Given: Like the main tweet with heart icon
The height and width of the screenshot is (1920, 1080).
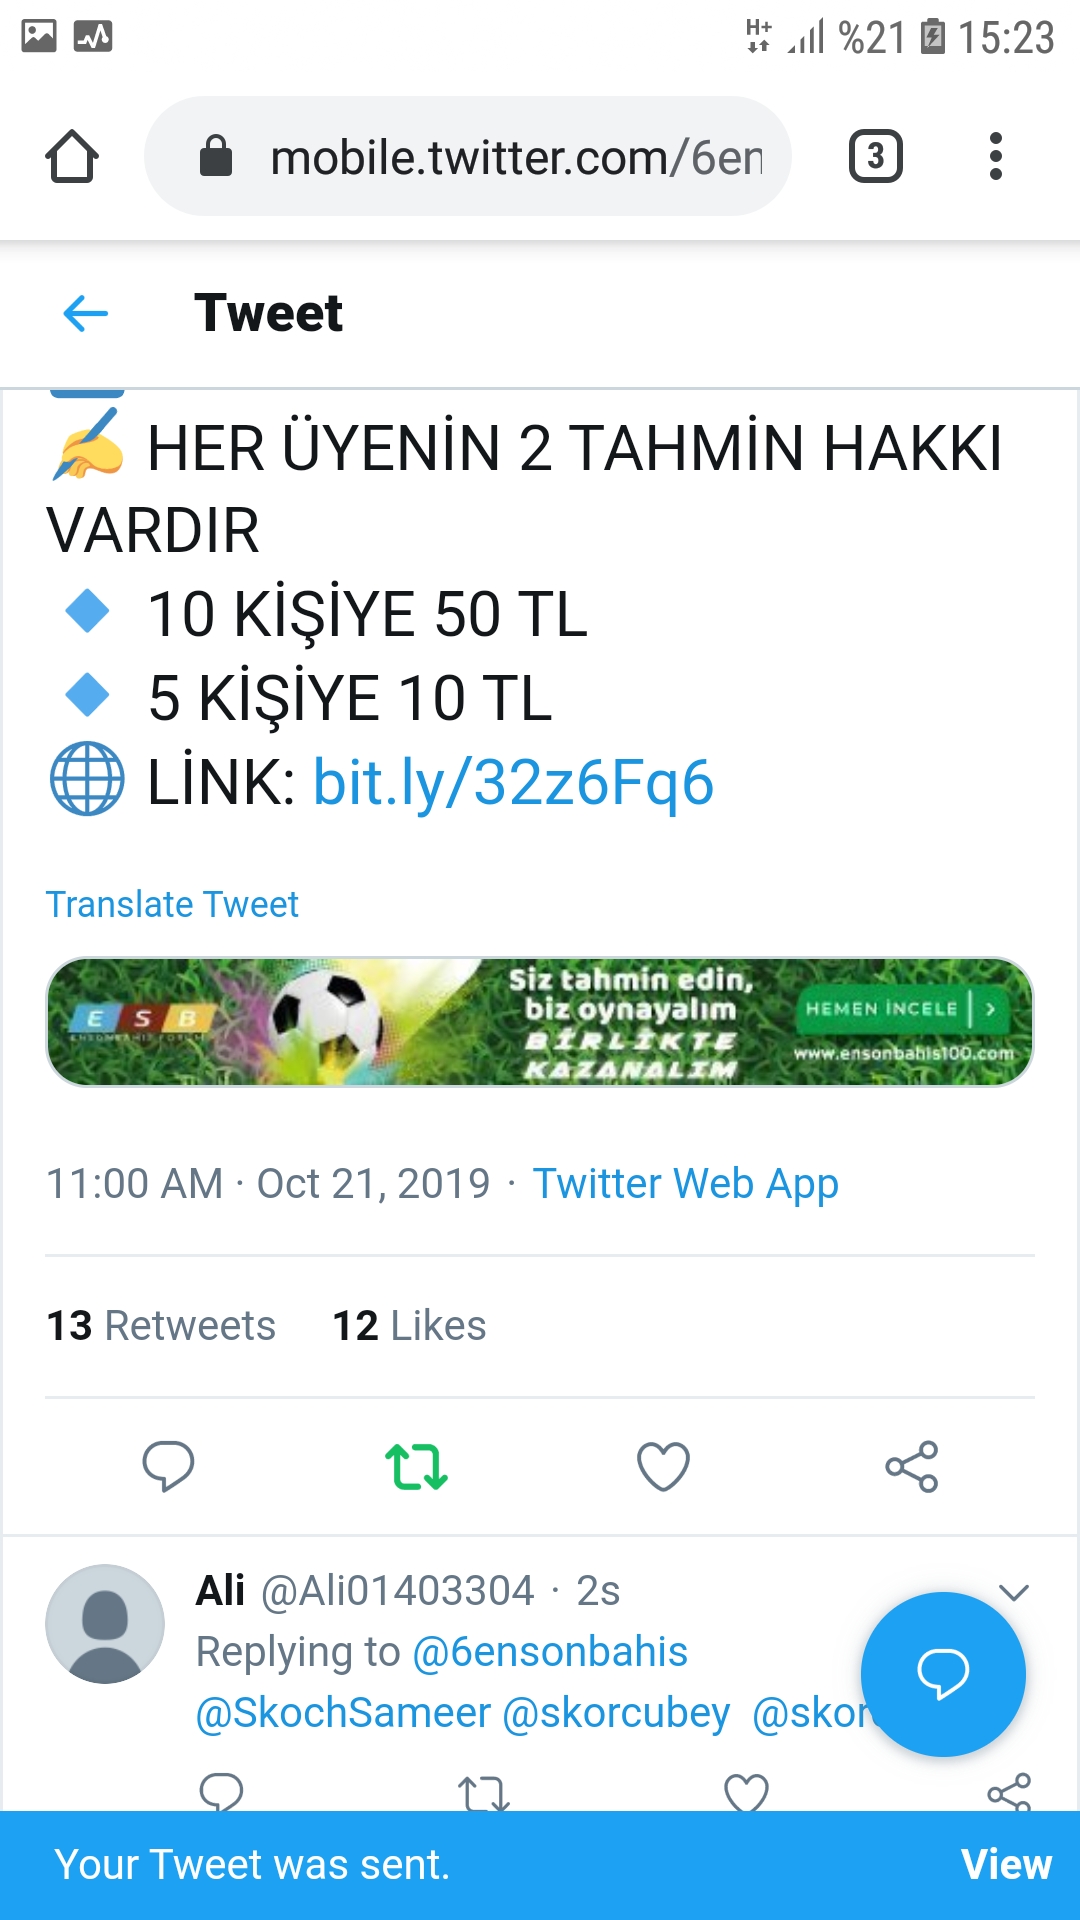Looking at the screenshot, I should pyautogui.click(x=663, y=1466).
